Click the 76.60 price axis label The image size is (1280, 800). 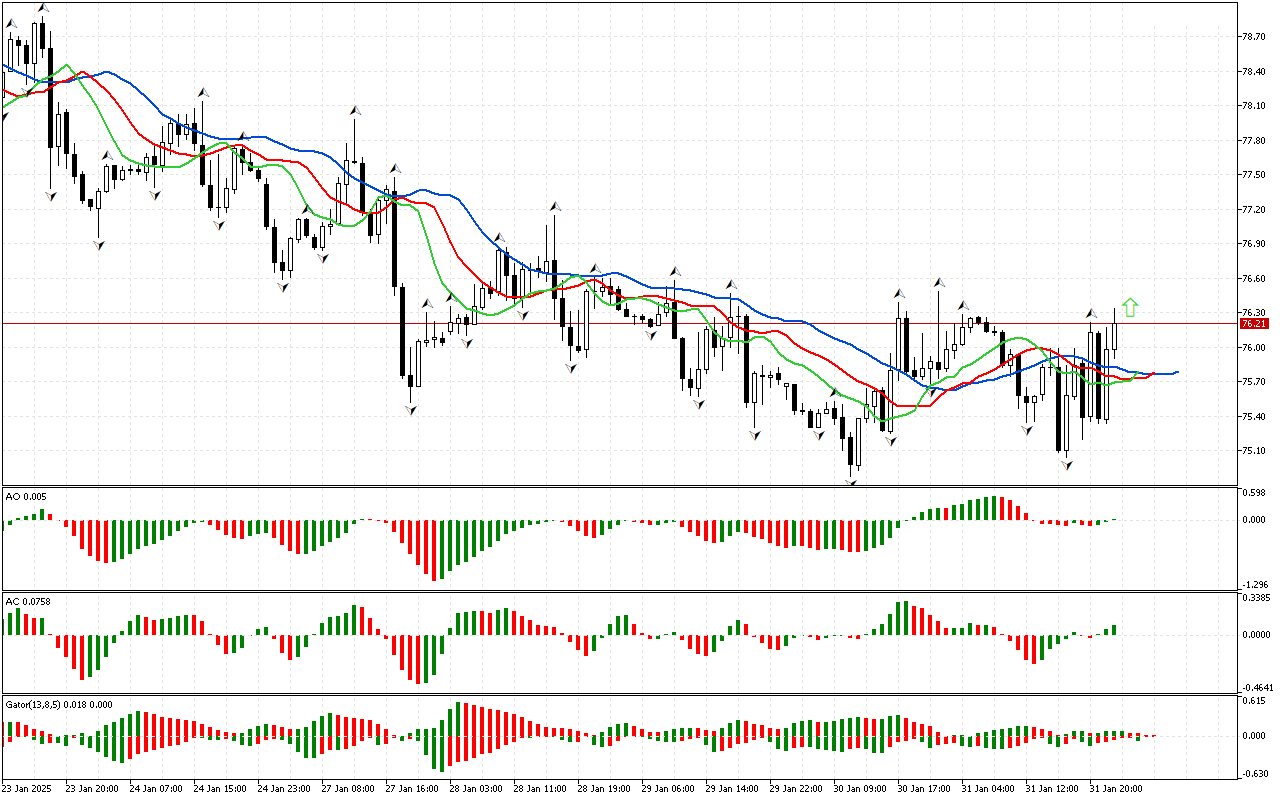click(1253, 279)
